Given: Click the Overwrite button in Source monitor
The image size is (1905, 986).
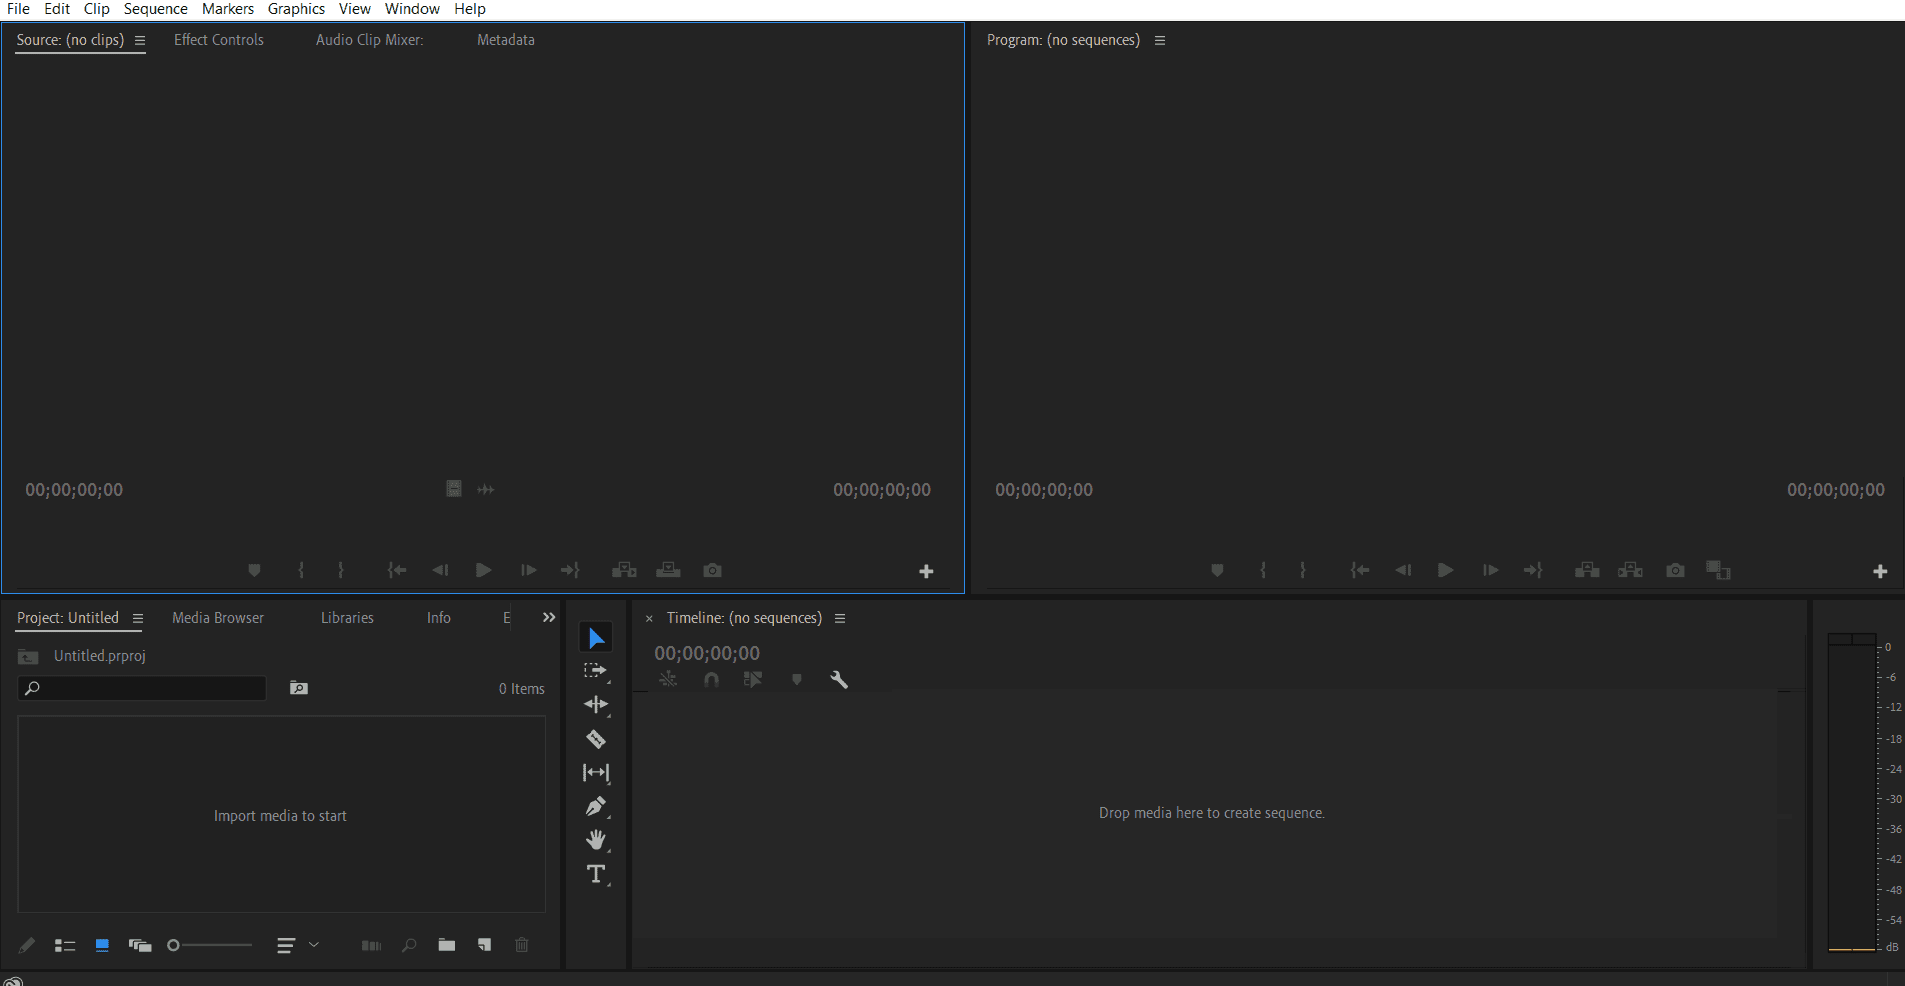Looking at the screenshot, I should click(668, 570).
